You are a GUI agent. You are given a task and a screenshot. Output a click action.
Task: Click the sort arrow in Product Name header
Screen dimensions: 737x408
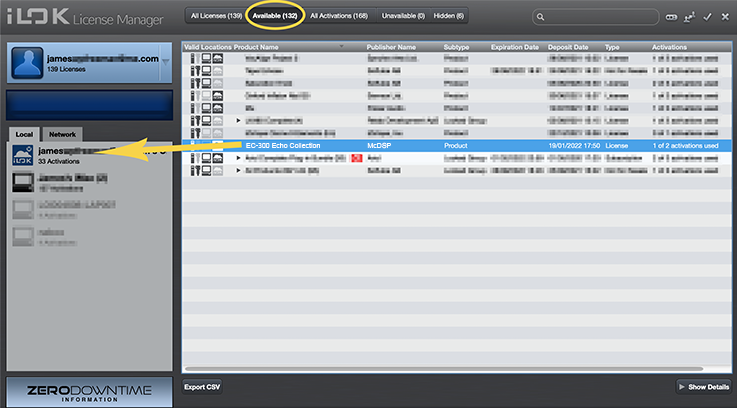pos(342,46)
